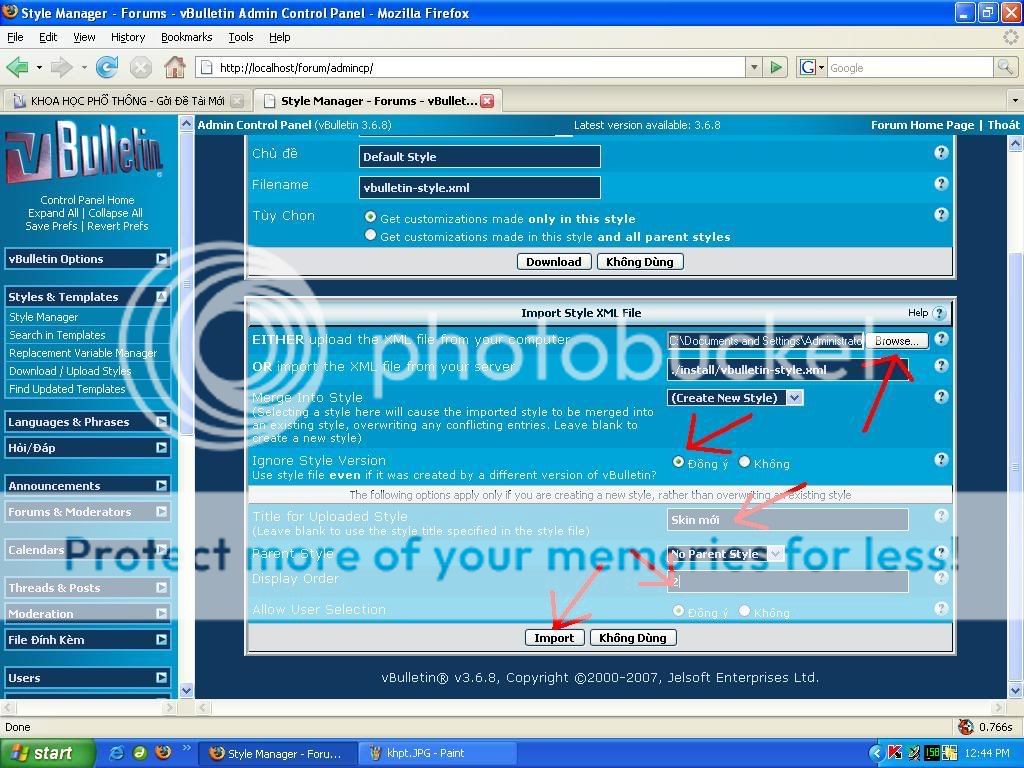Select 'and all parent styles' radio option
1024x768 pixels.
point(371,236)
